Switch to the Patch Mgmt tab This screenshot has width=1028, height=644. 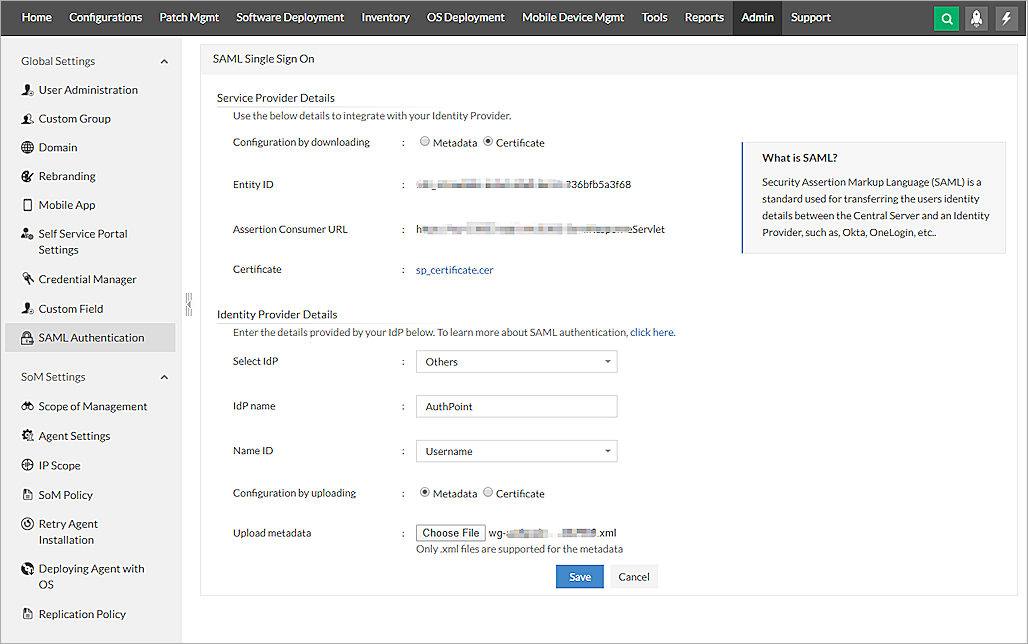pyautogui.click(x=189, y=17)
